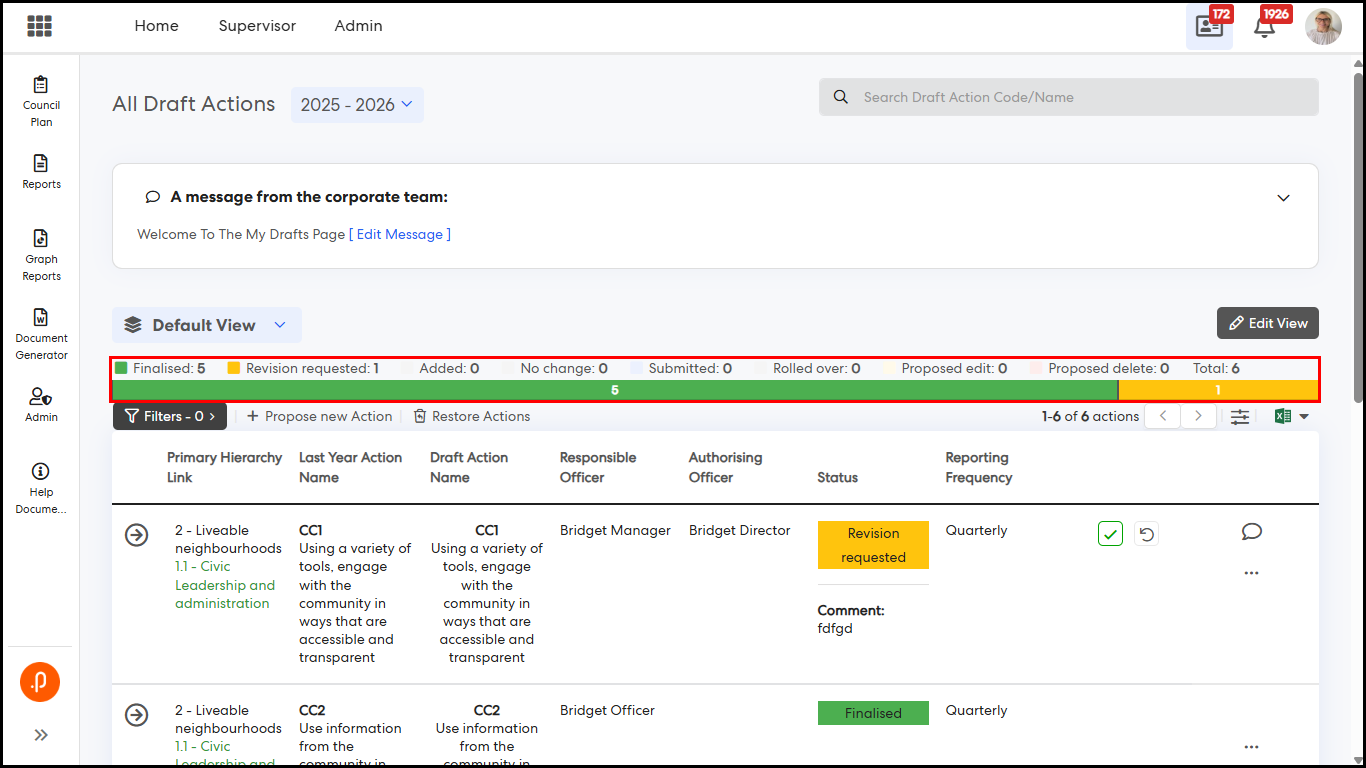Click the notifications bell icon
This screenshot has height=768, width=1366.
pyautogui.click(x=1264, y=27)
